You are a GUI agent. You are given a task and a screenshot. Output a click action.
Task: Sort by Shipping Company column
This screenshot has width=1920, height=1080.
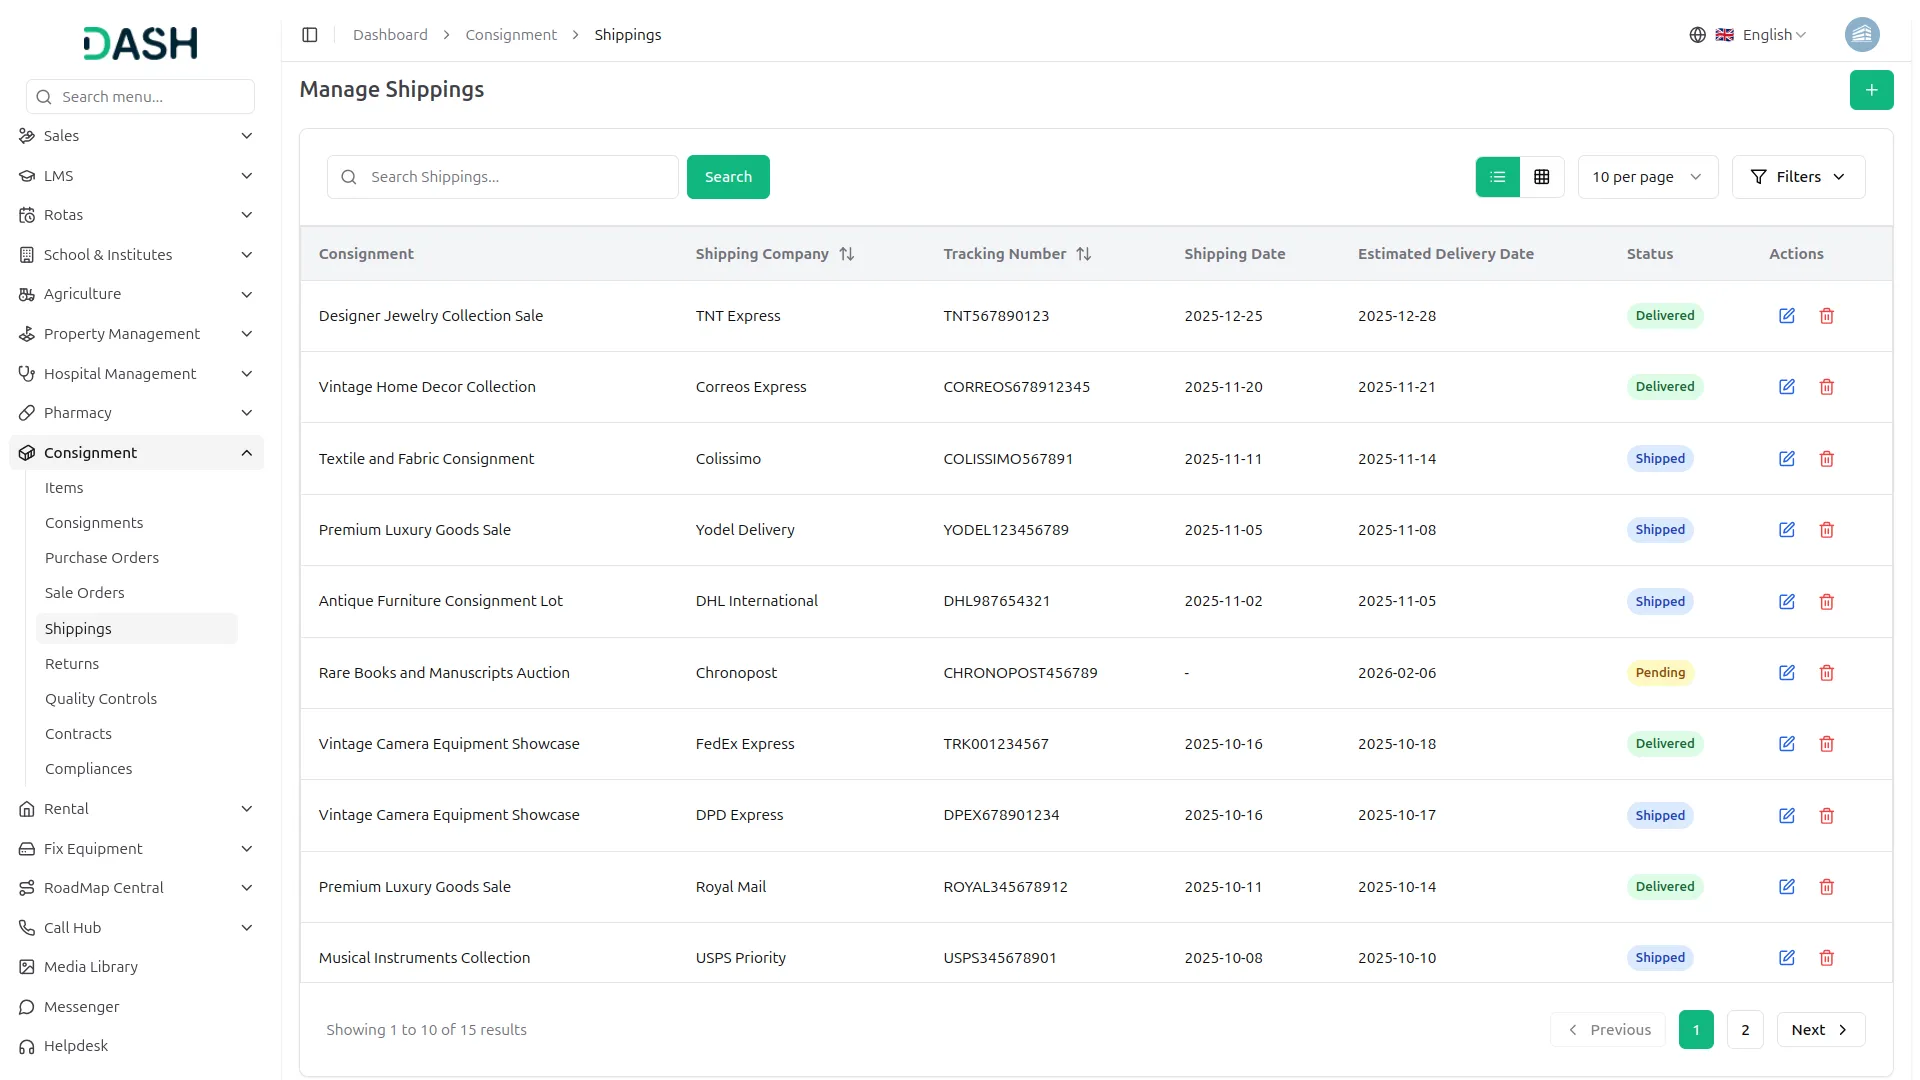coord(846,254)
